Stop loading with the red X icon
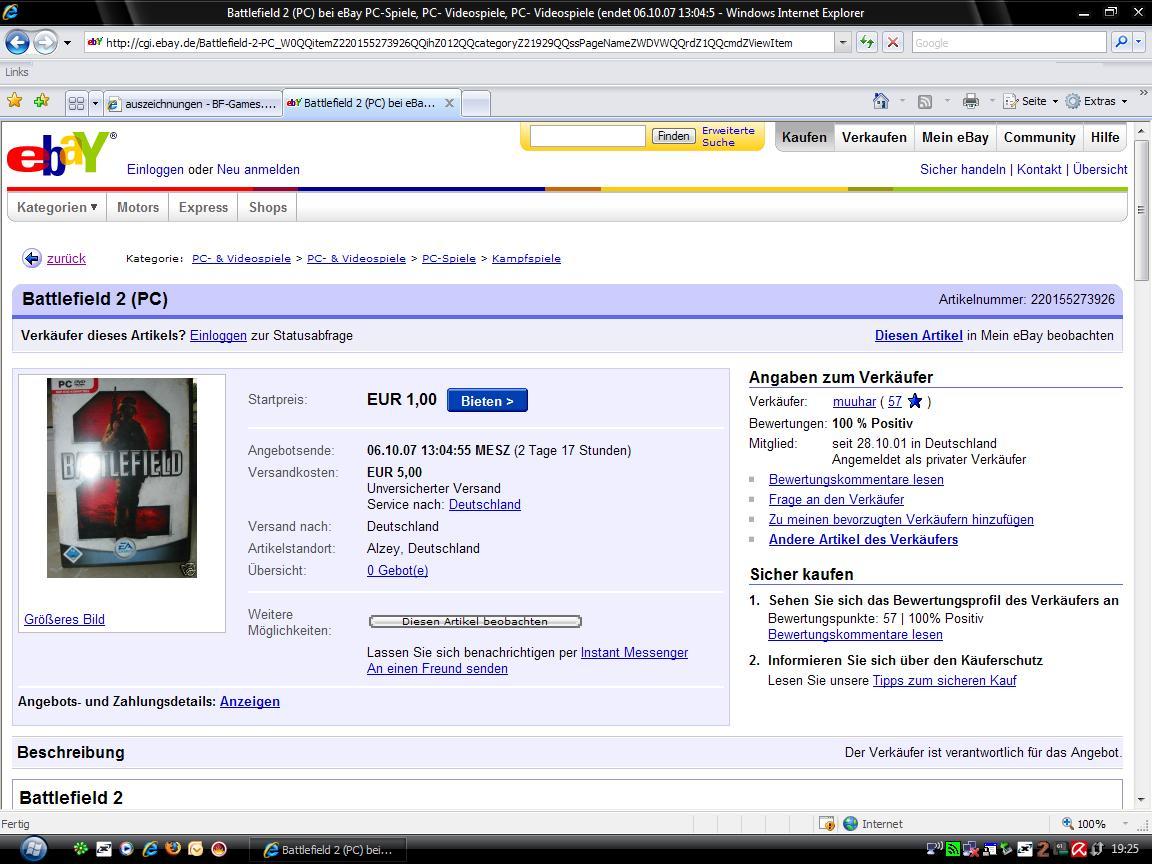 (x=893, y=43)
